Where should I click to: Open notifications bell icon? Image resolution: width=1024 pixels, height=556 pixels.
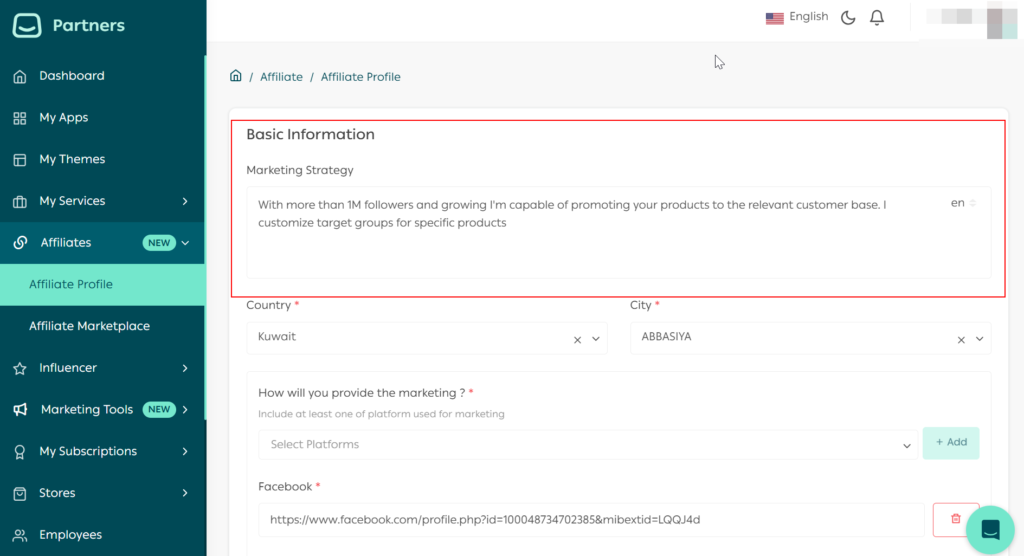pos(877,18)
